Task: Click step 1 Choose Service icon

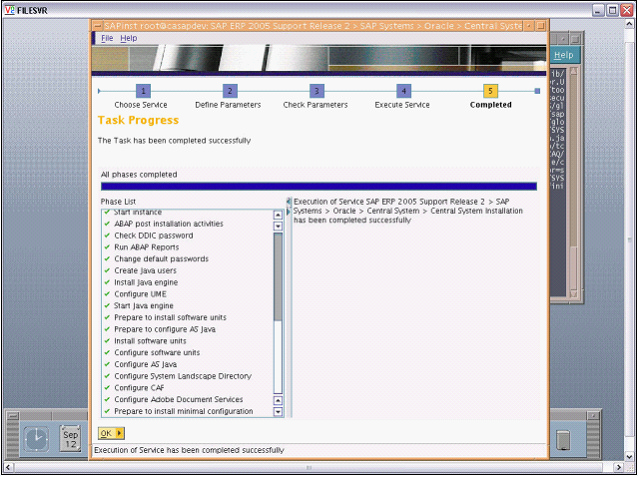Action: pyautogui.click(x=142, y=91)
